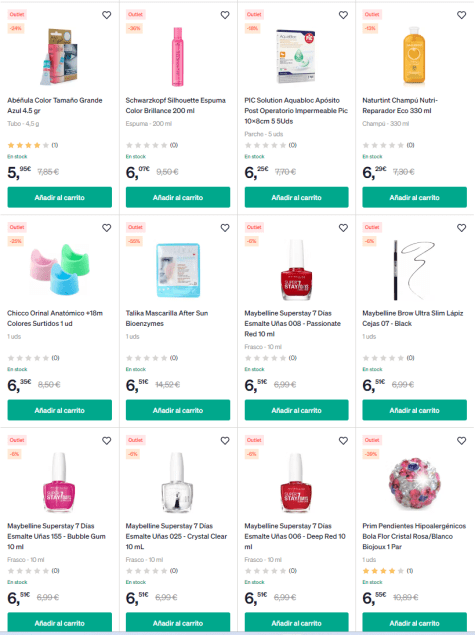Click heart icon on Talika Mascarilla
Viewport: 475px width, 635px height.
(x=225, y=228)
